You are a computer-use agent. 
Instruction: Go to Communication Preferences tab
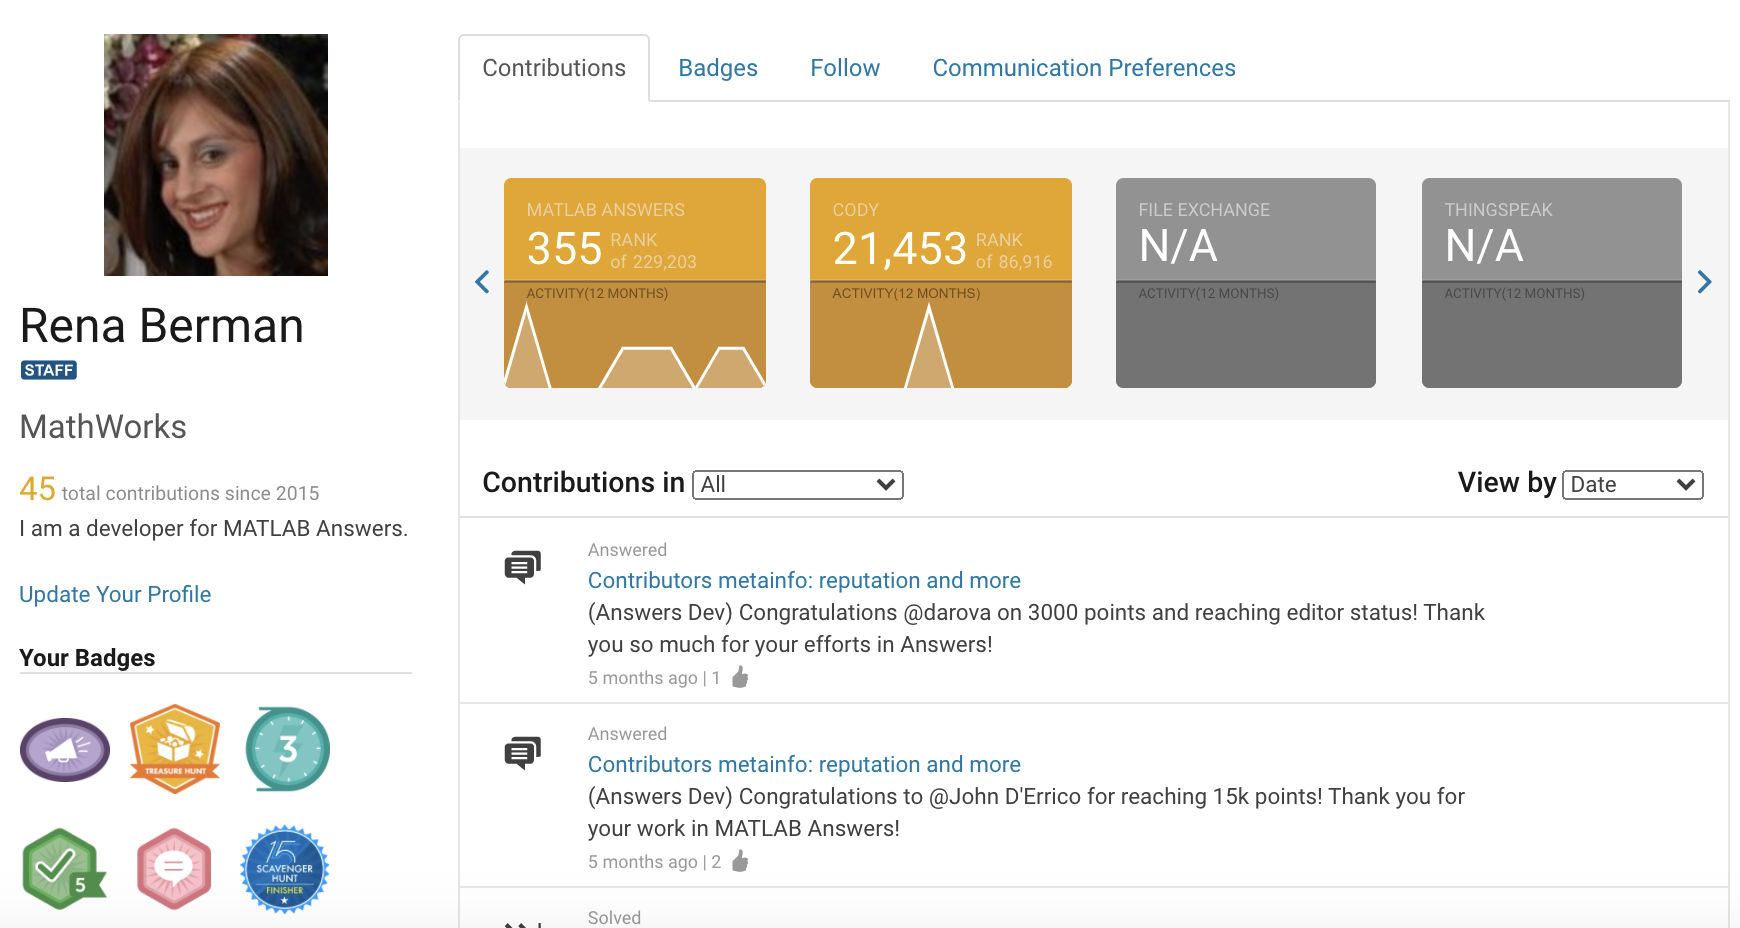point(1083,68)
